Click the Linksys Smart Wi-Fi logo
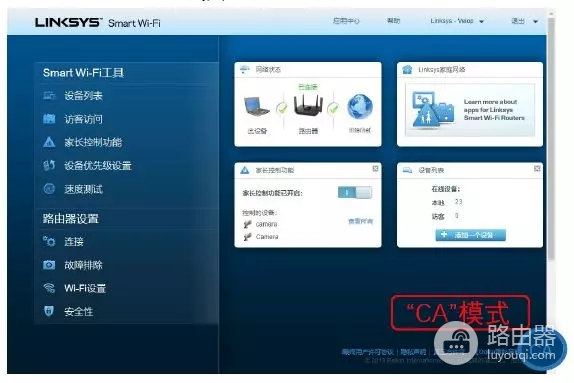Image resolution: width=574 pixels, height=383 pixels. tap(98, 22)
